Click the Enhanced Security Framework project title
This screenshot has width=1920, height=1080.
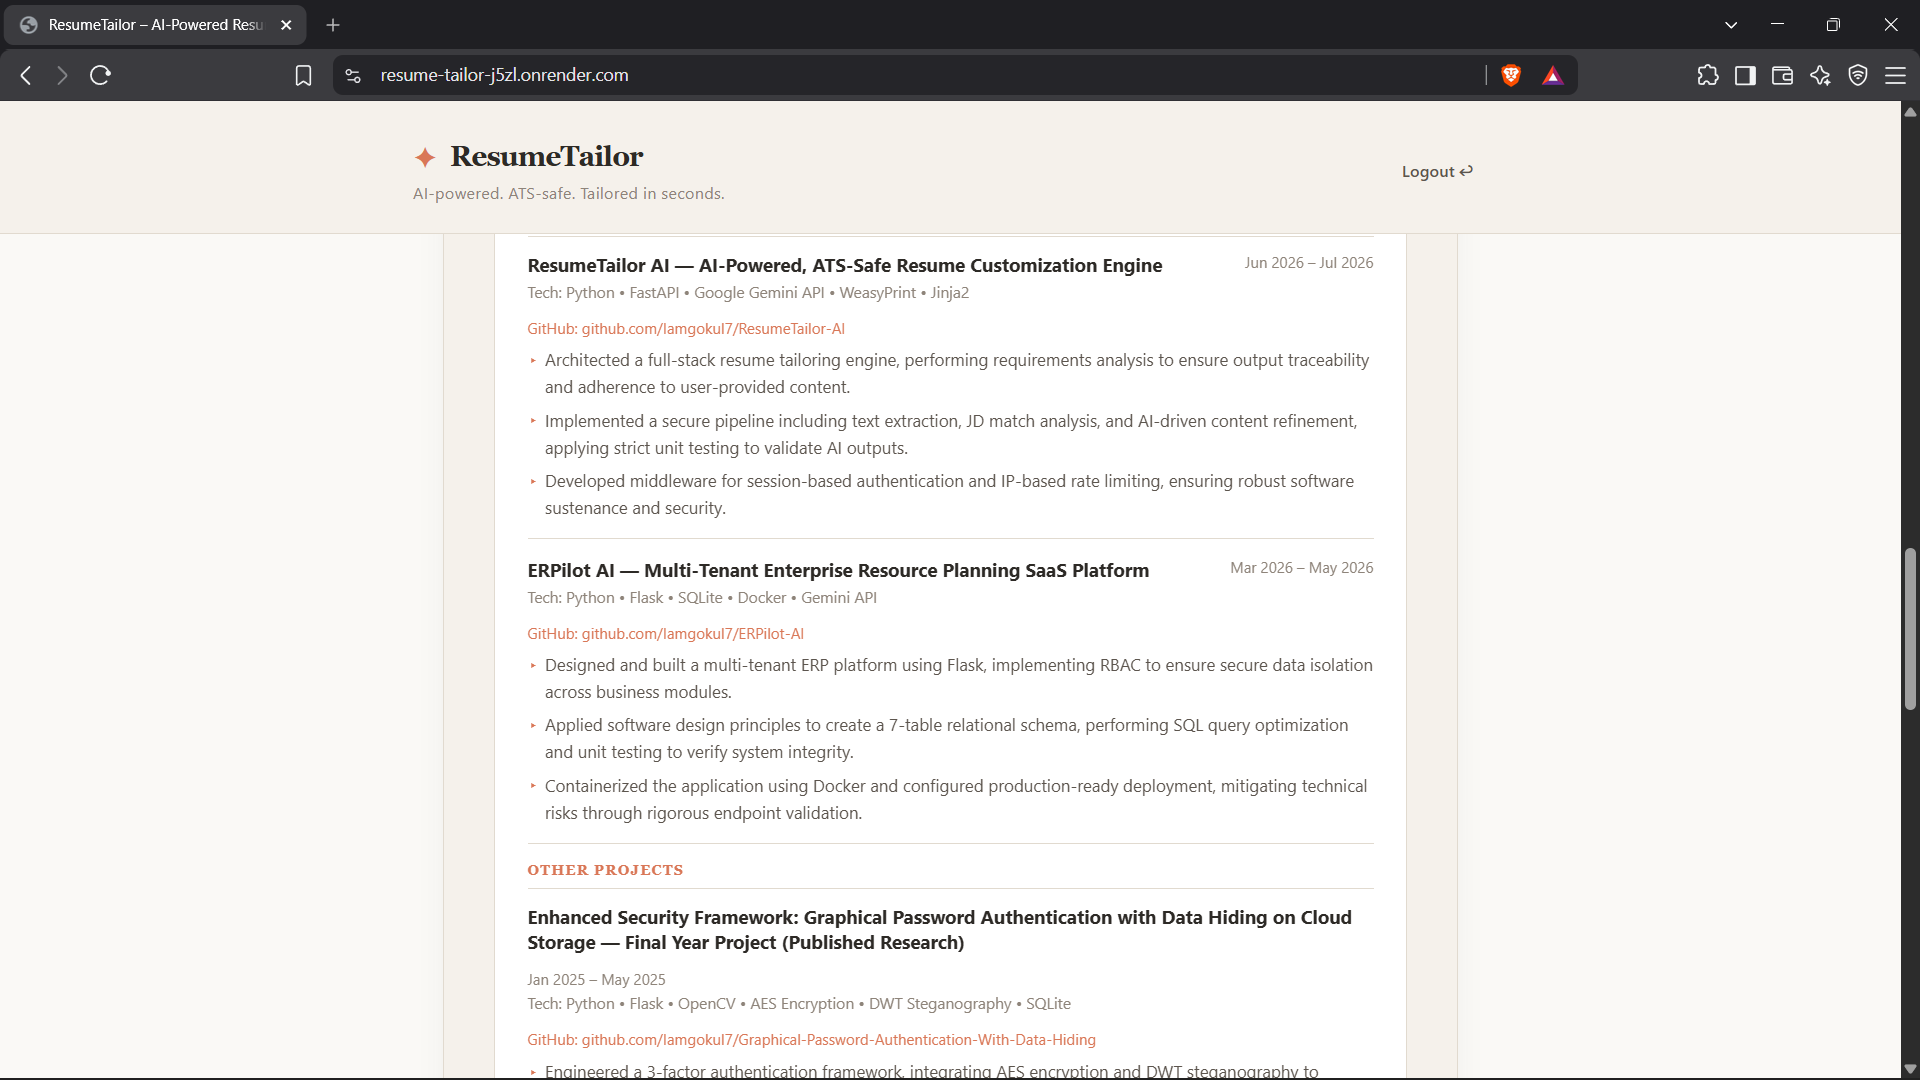(939, 930)
